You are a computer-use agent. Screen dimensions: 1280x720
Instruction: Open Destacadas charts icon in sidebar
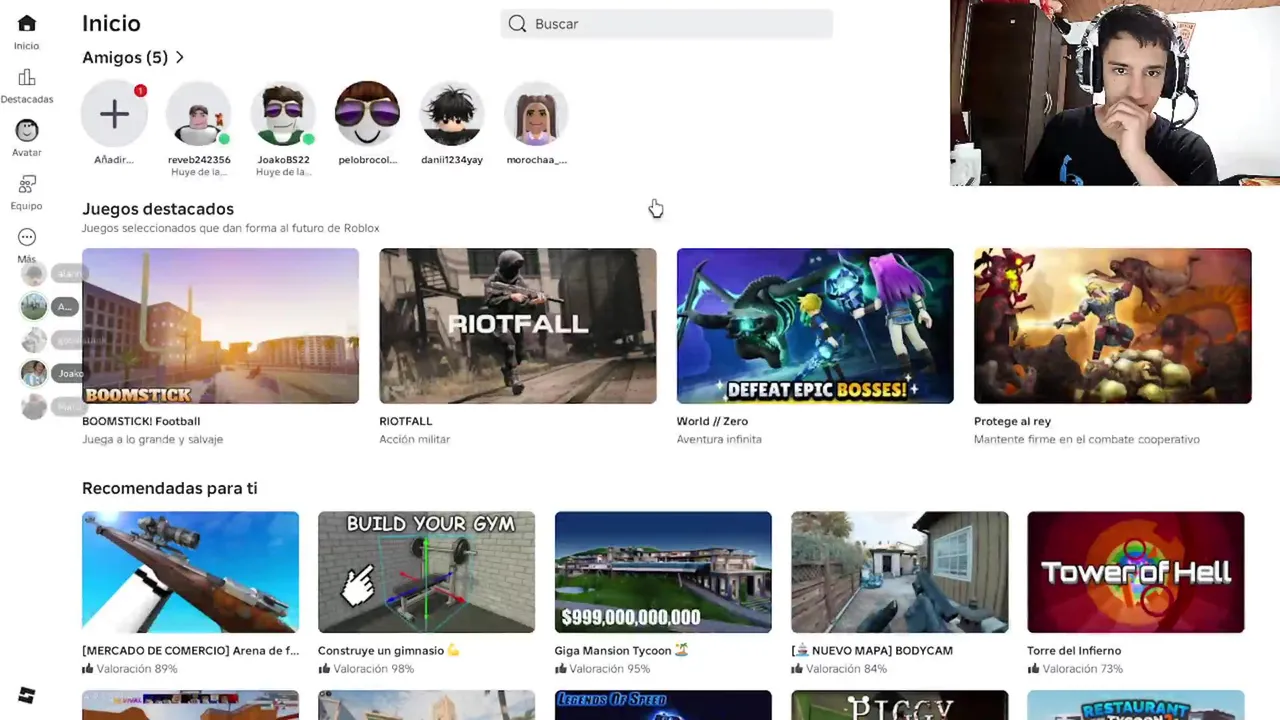27,77
